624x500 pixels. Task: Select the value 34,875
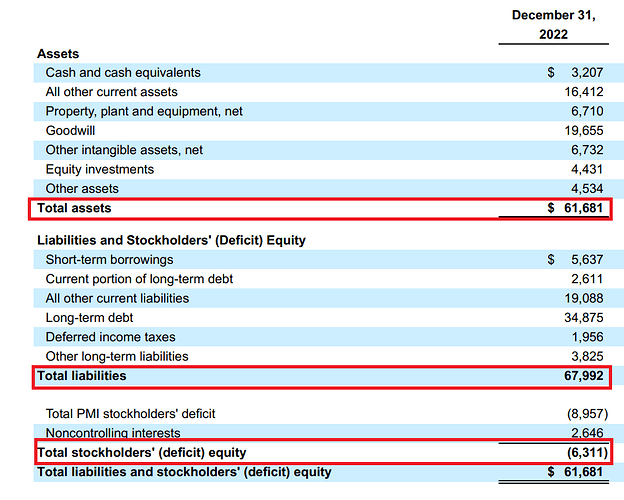[x=584, y=318]
